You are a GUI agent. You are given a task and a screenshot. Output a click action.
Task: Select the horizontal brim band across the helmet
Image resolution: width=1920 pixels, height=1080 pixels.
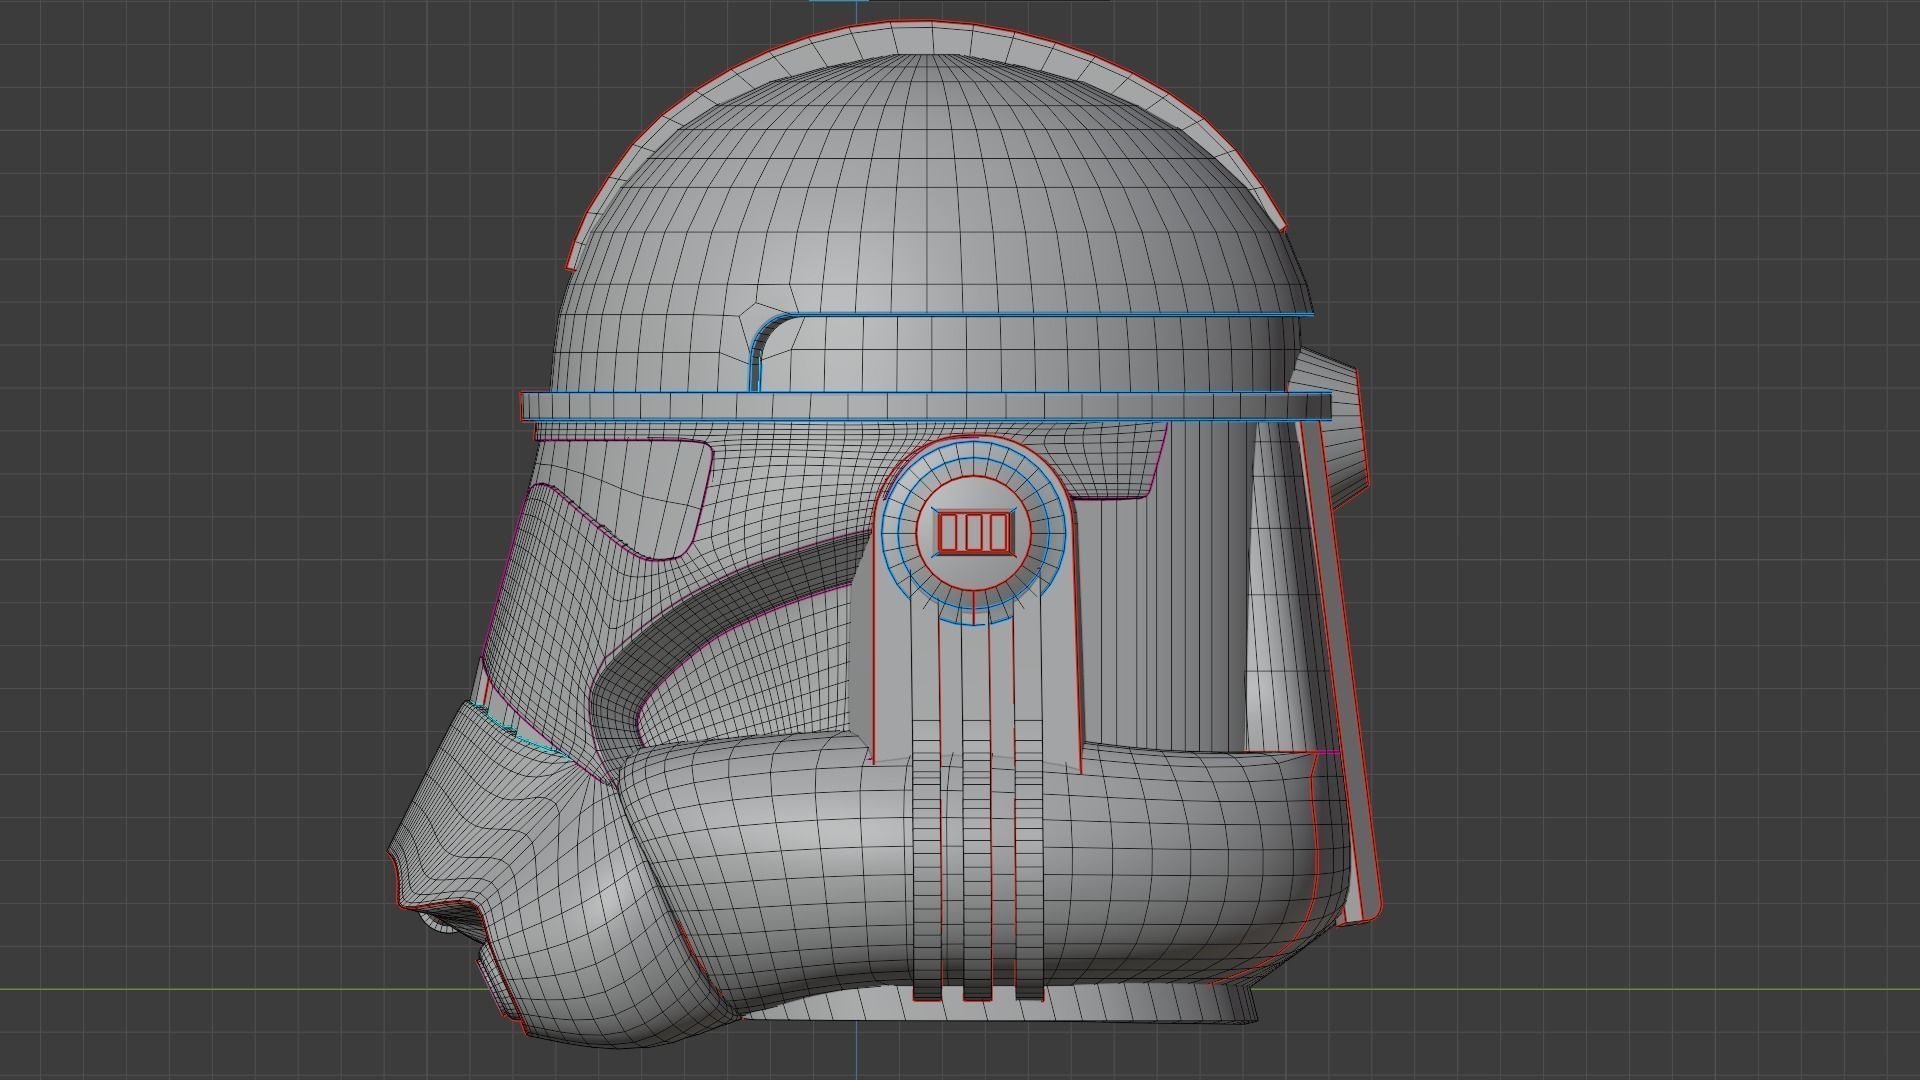tap(926, 406)
